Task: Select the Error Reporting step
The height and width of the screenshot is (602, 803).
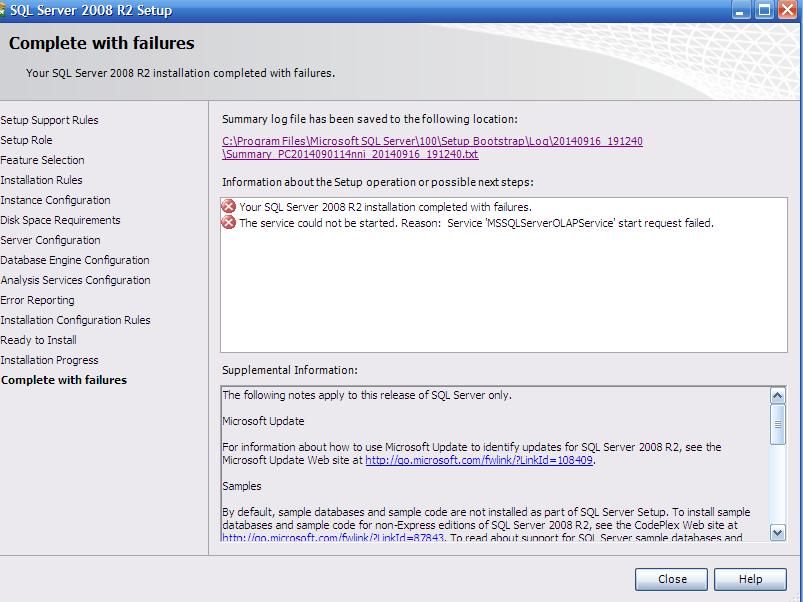Action: point(37,299)
